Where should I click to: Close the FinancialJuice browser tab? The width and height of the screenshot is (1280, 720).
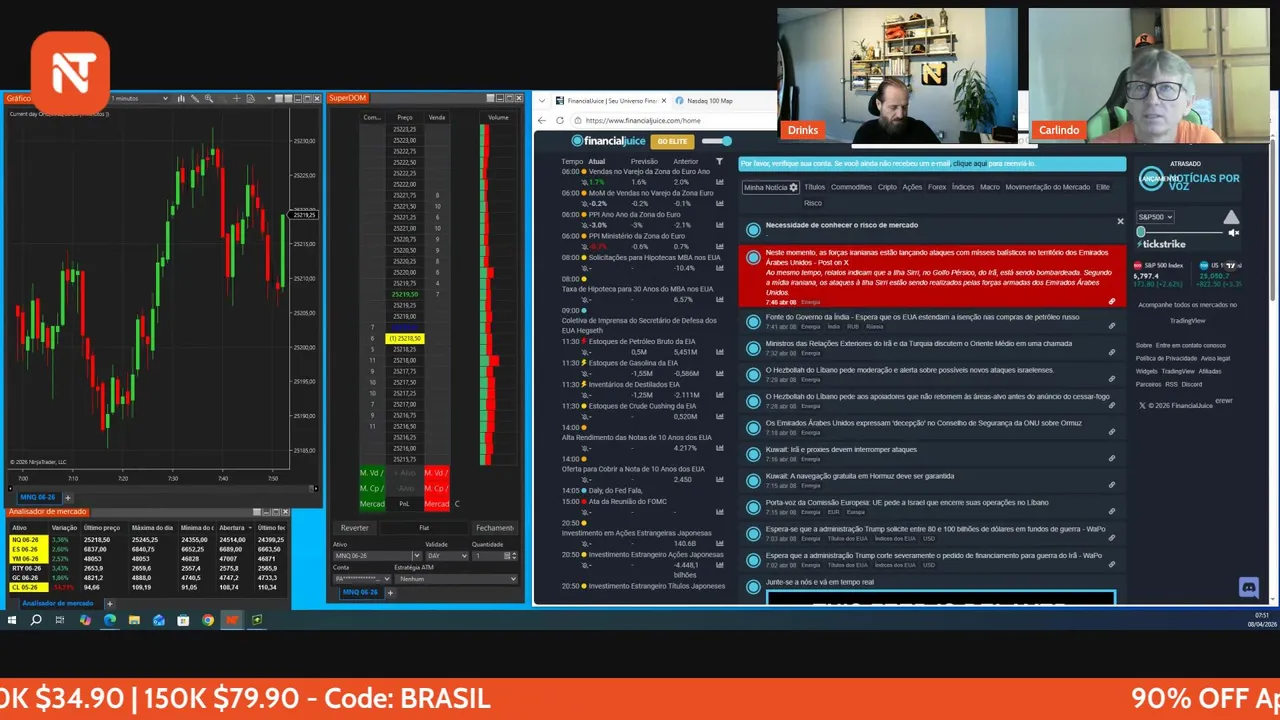point(664,101)
